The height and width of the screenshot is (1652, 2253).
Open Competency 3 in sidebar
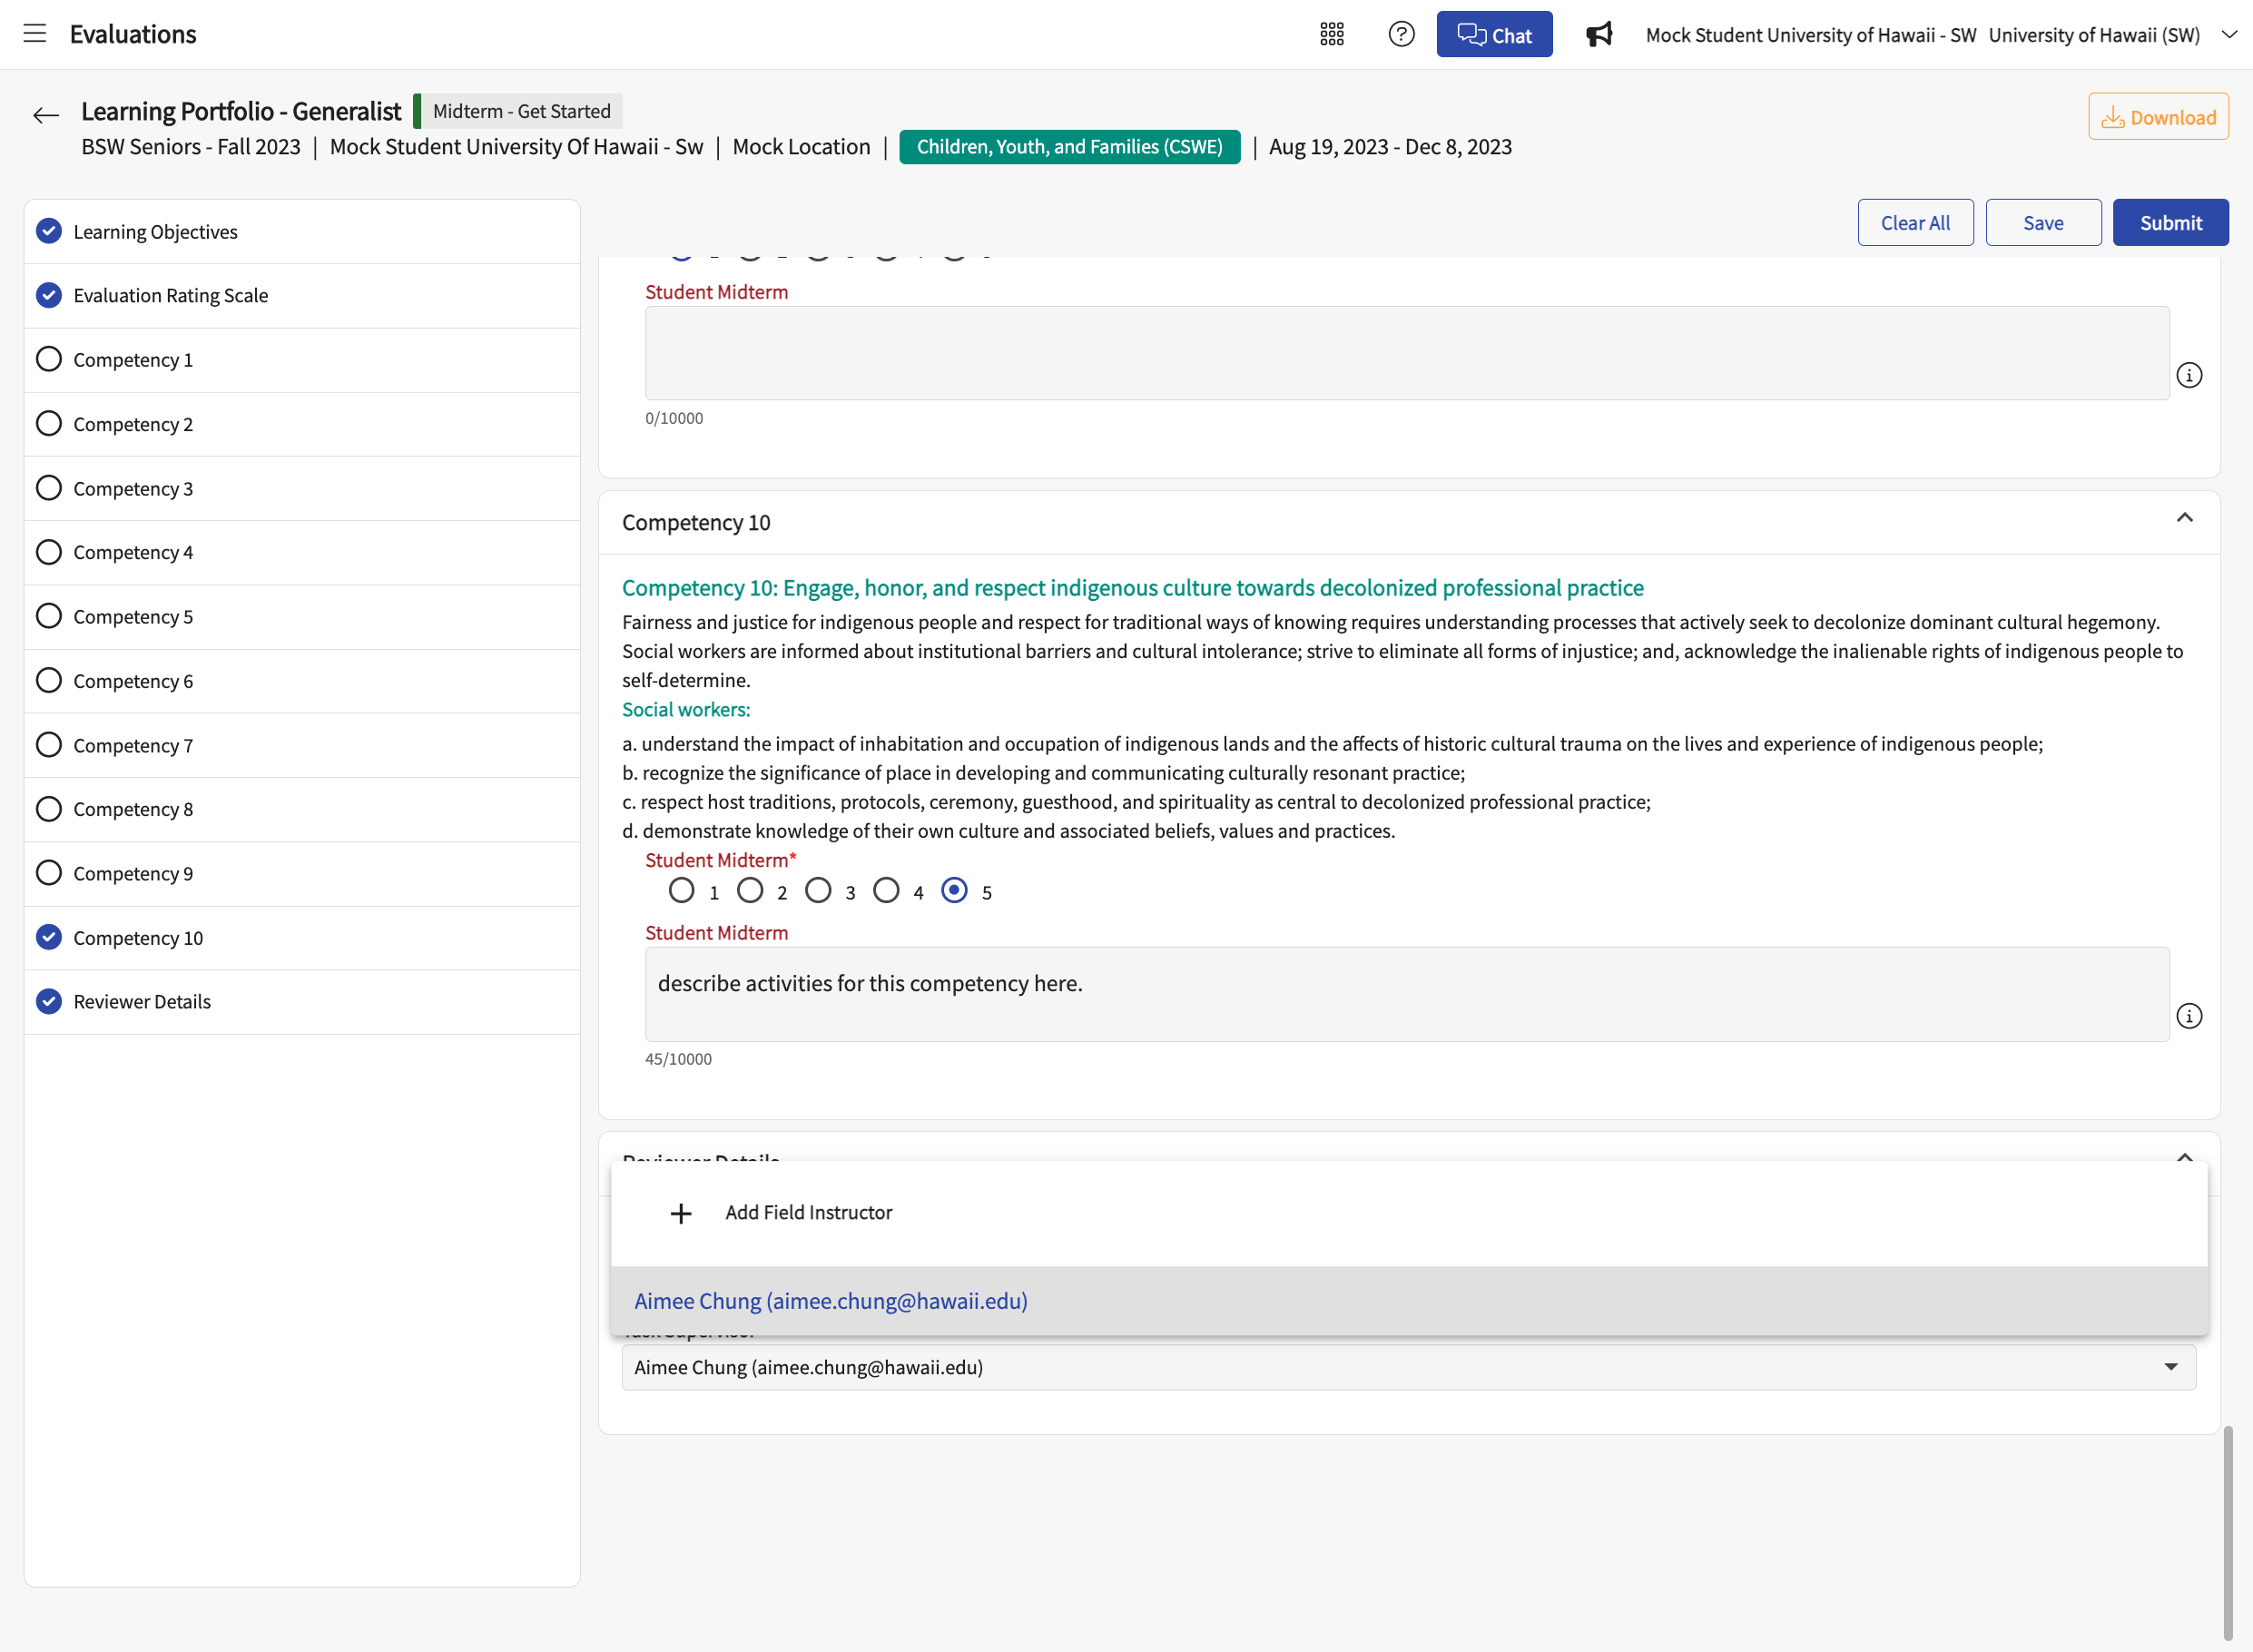(x=302, y=488)
